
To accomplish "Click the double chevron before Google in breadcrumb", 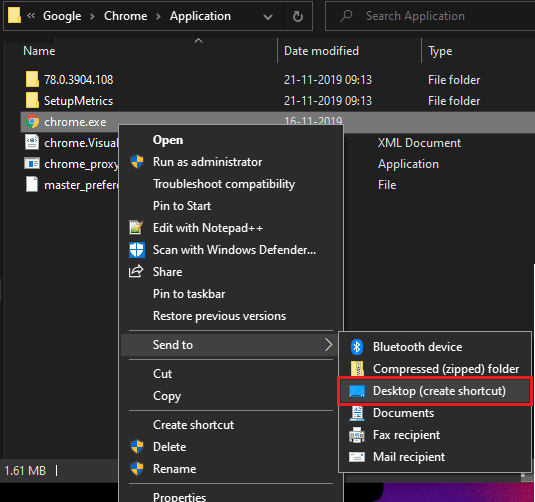I will tap(31, 16).
